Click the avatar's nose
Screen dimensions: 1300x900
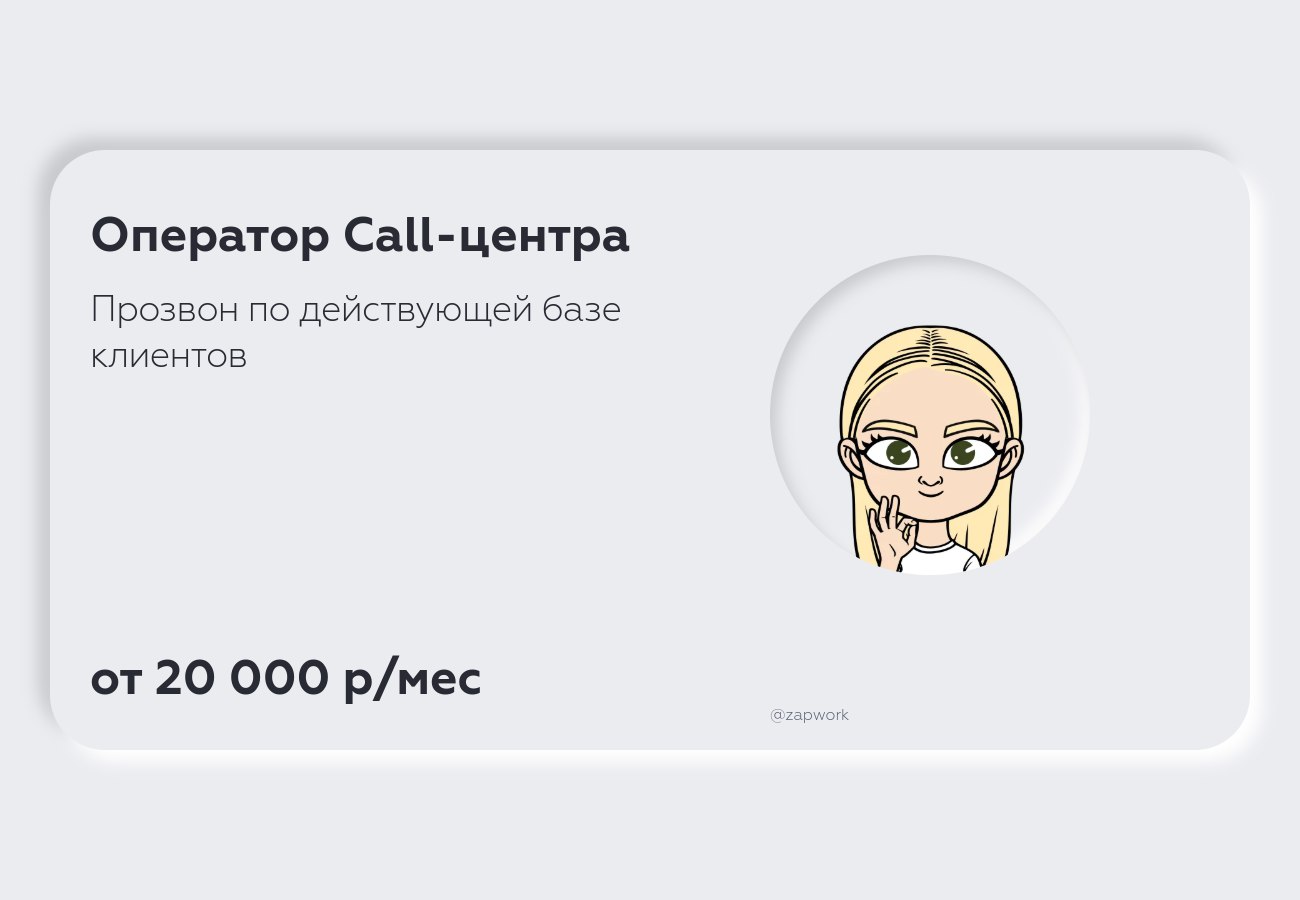coord(930,477)
